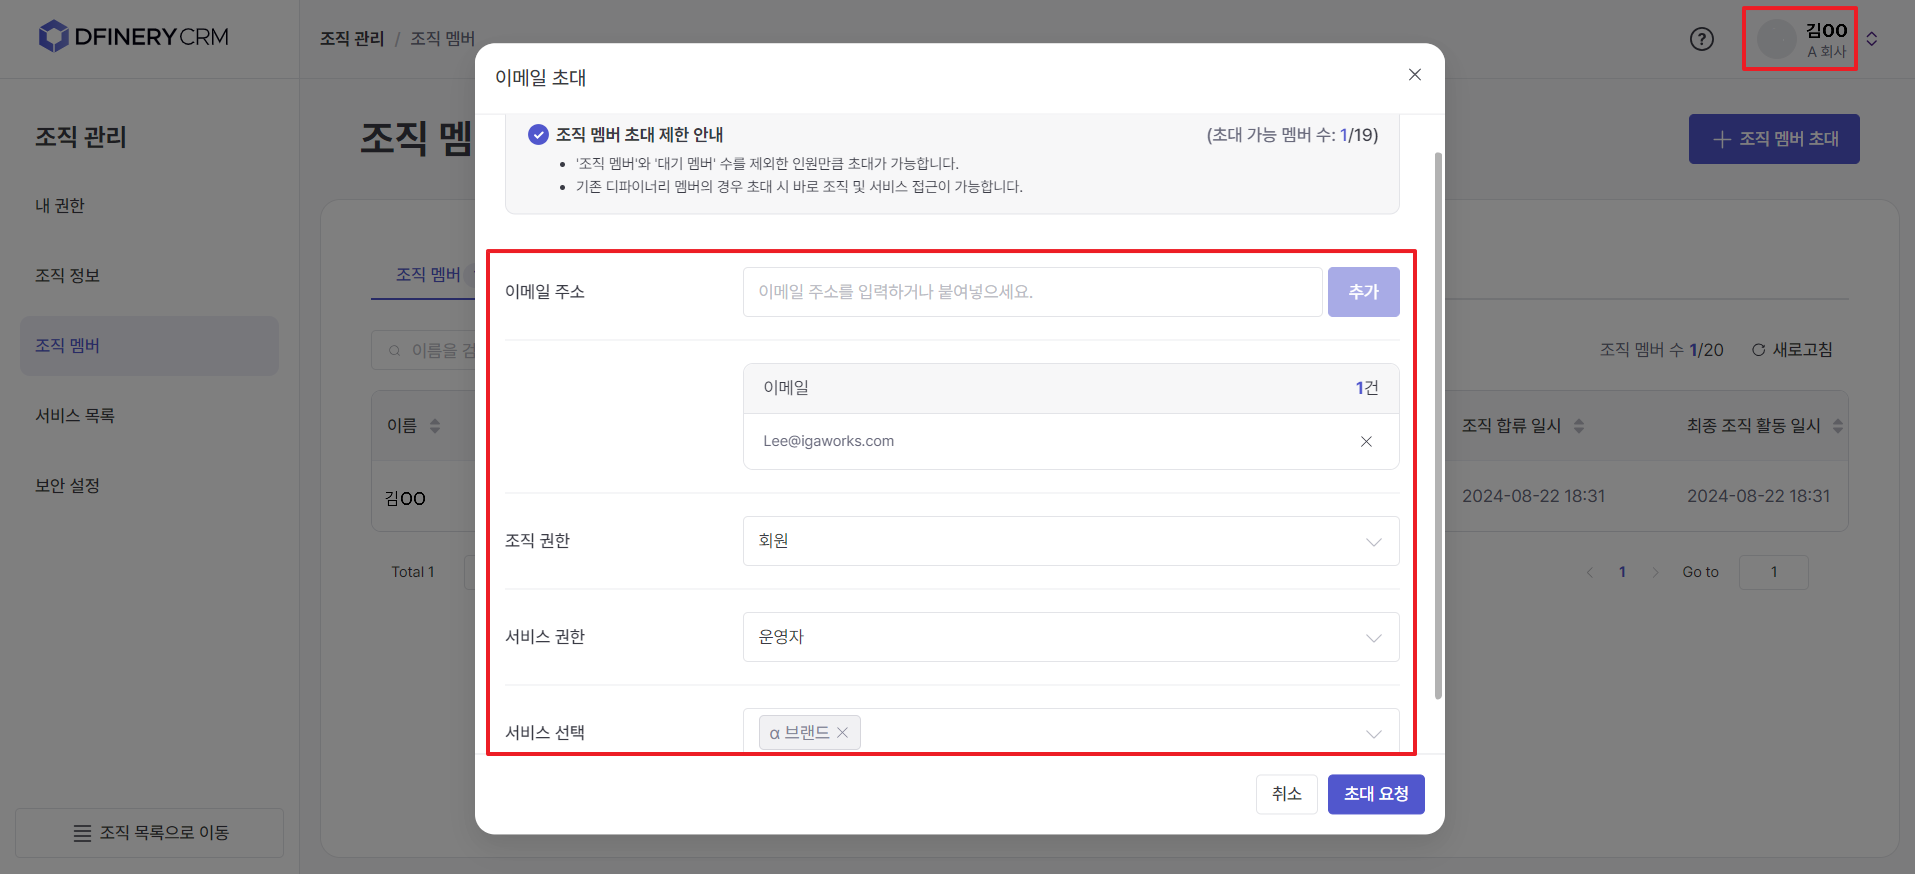Expand the 서비스 권한 dropdown
Viewport: 1915px width, 874px height.
(1070, 637)
